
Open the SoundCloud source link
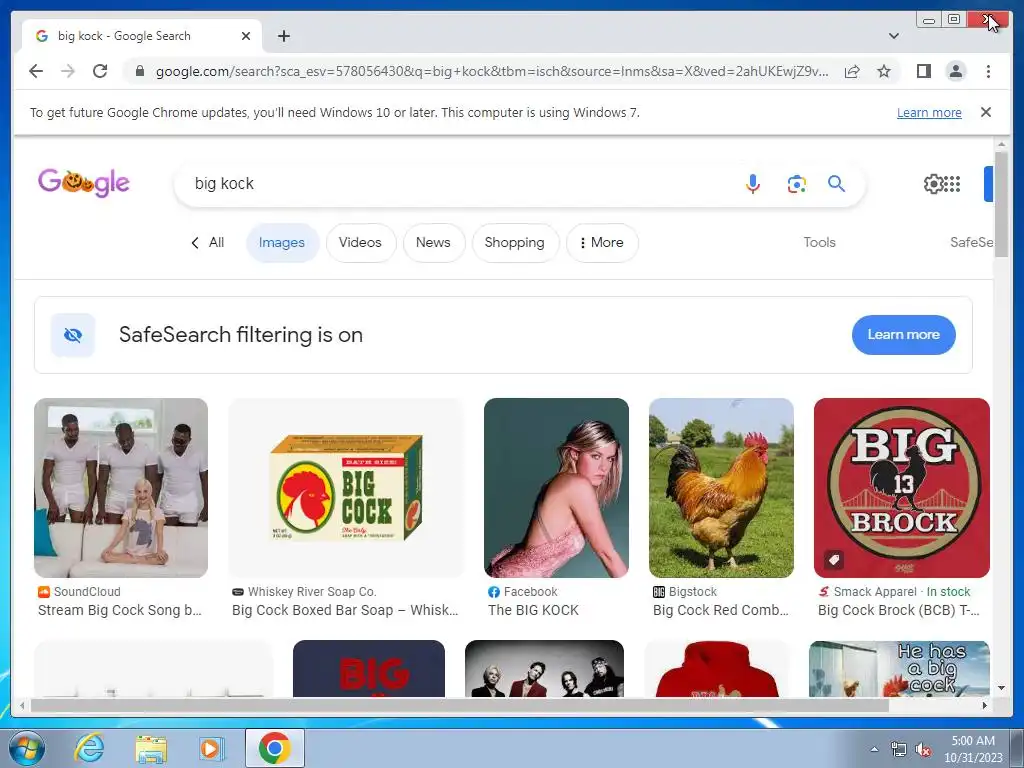79,592
